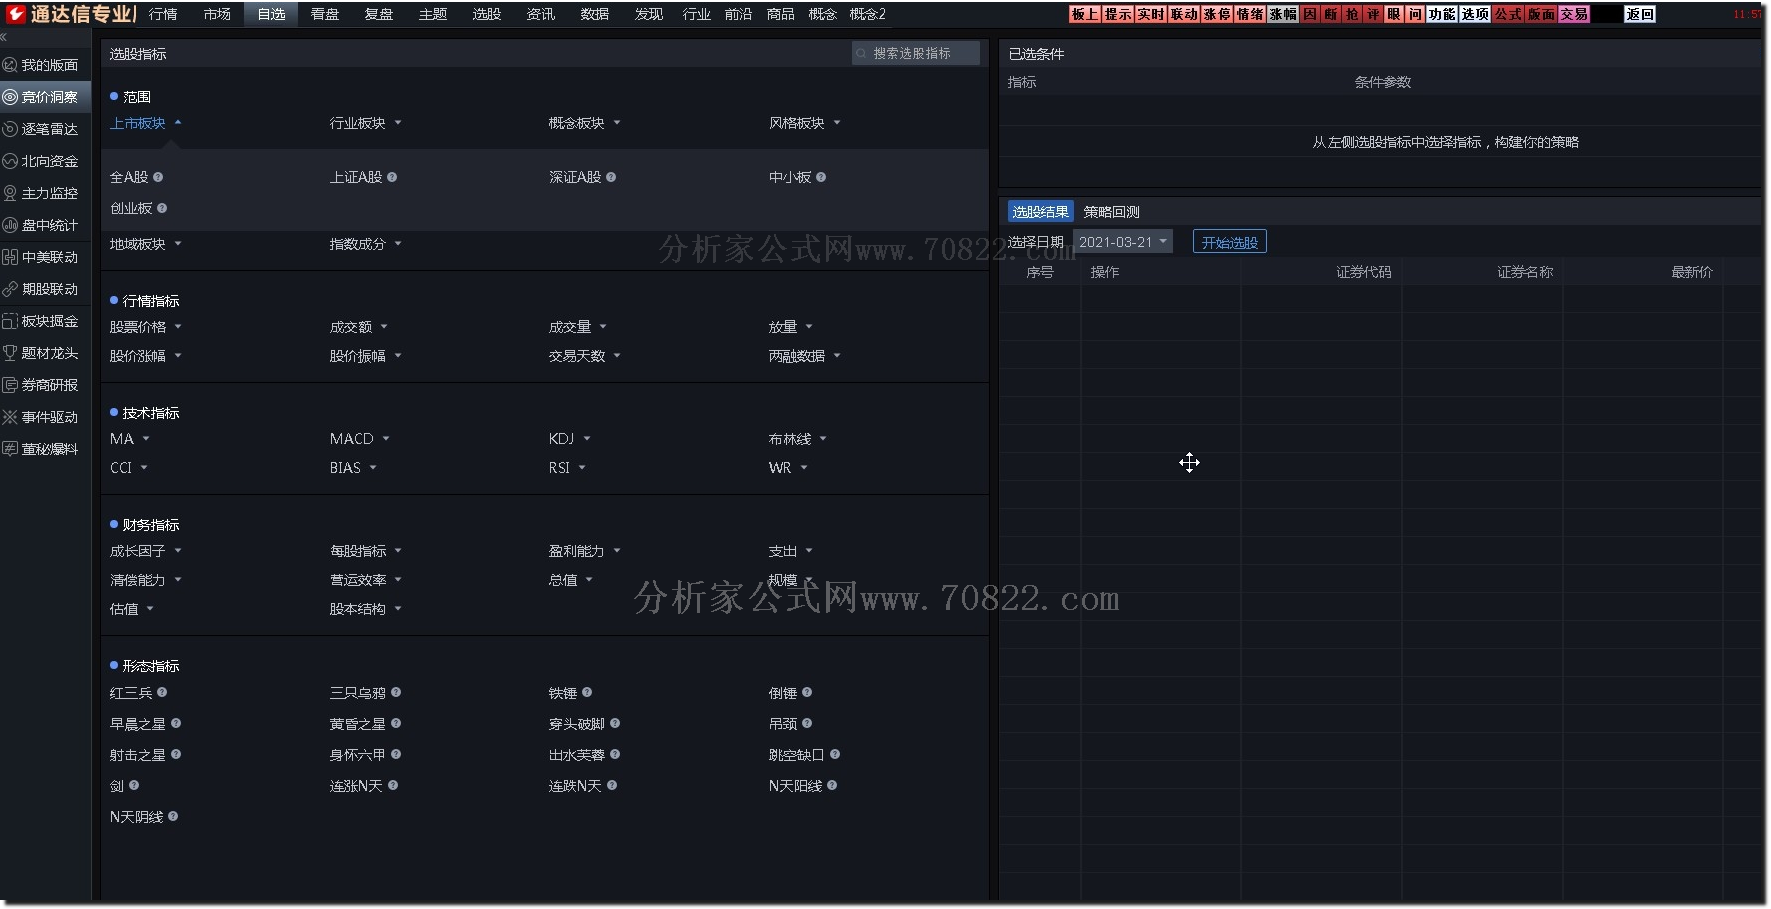
Task: Click help icon next to 上证A股
Action: [392, 177]
